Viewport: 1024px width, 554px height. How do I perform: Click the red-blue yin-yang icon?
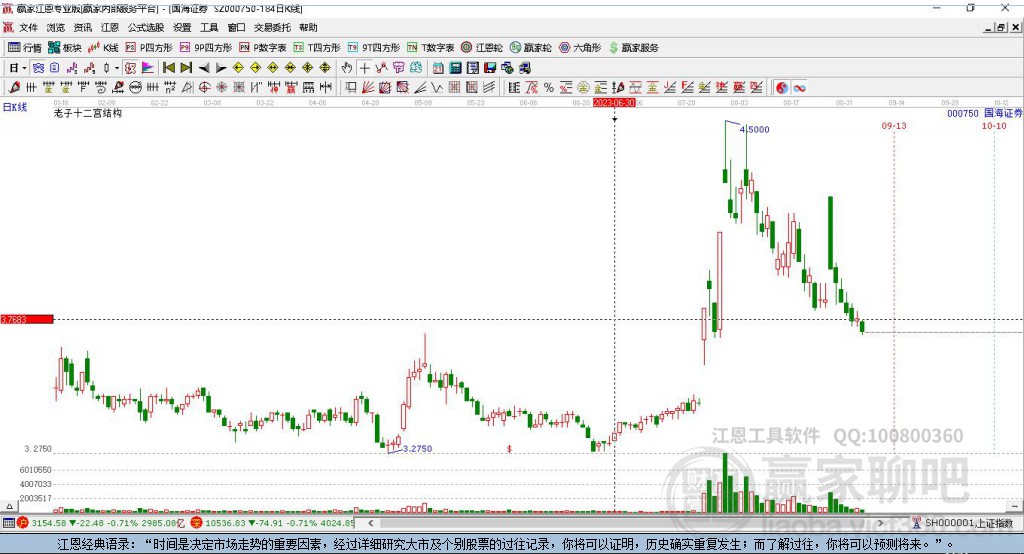782,88
